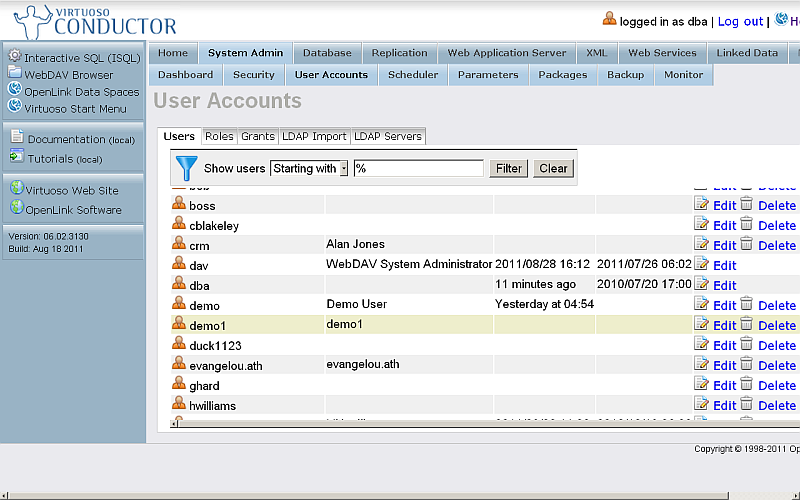Click the Clear button

[553, 168]
